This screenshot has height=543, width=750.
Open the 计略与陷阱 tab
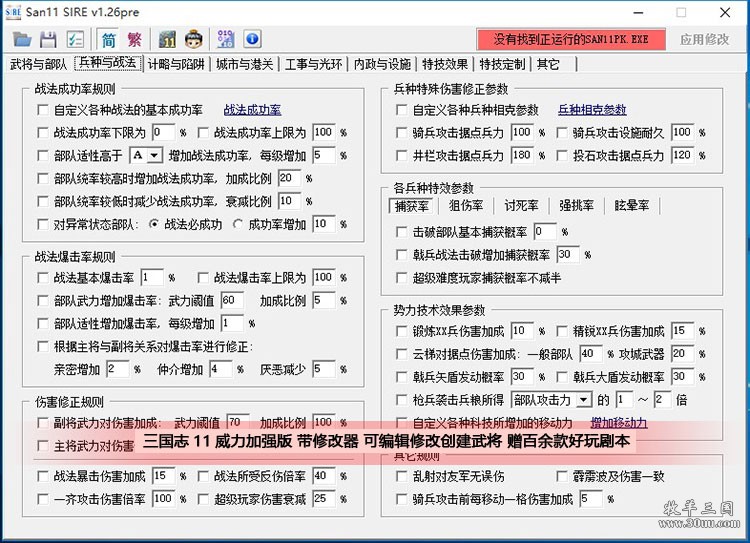click(x=176, y=64)
